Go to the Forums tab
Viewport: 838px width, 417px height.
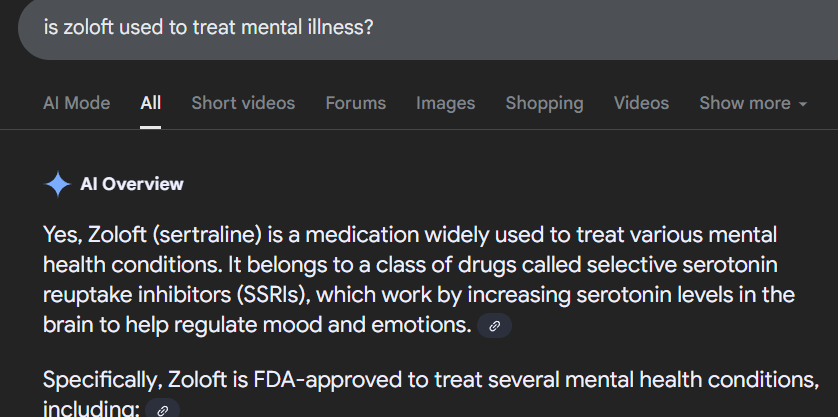click(355, 103)
